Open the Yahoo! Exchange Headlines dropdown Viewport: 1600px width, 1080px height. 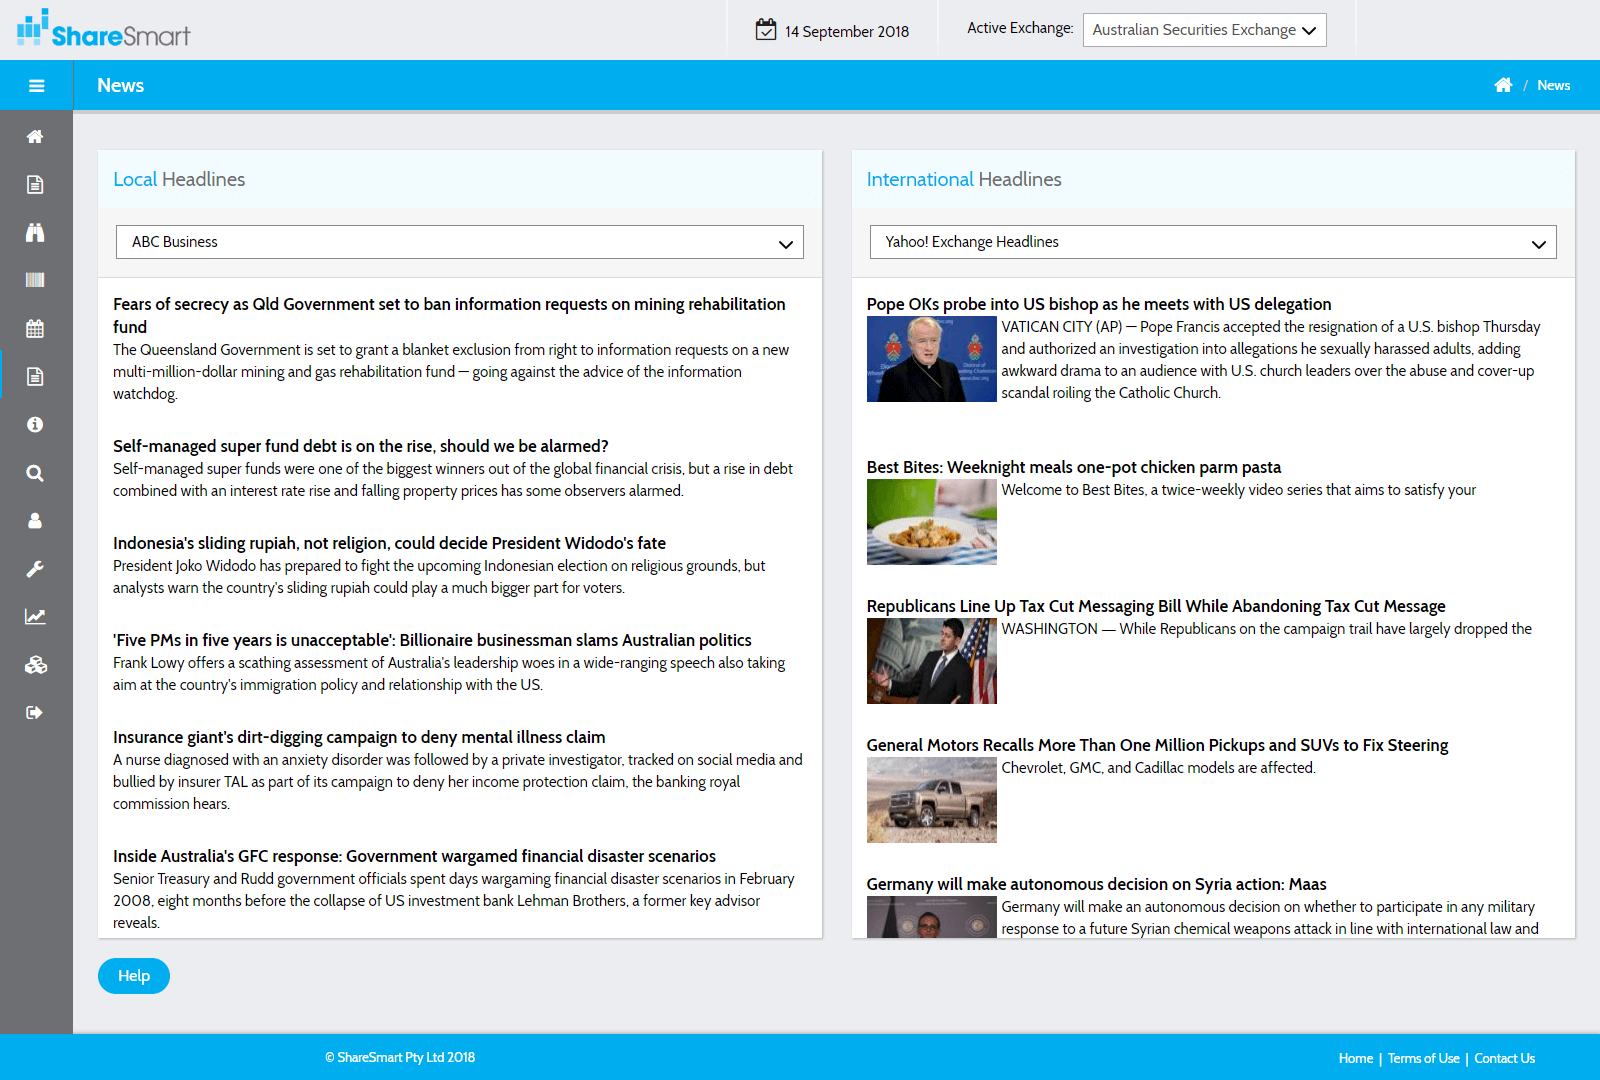1213,242
